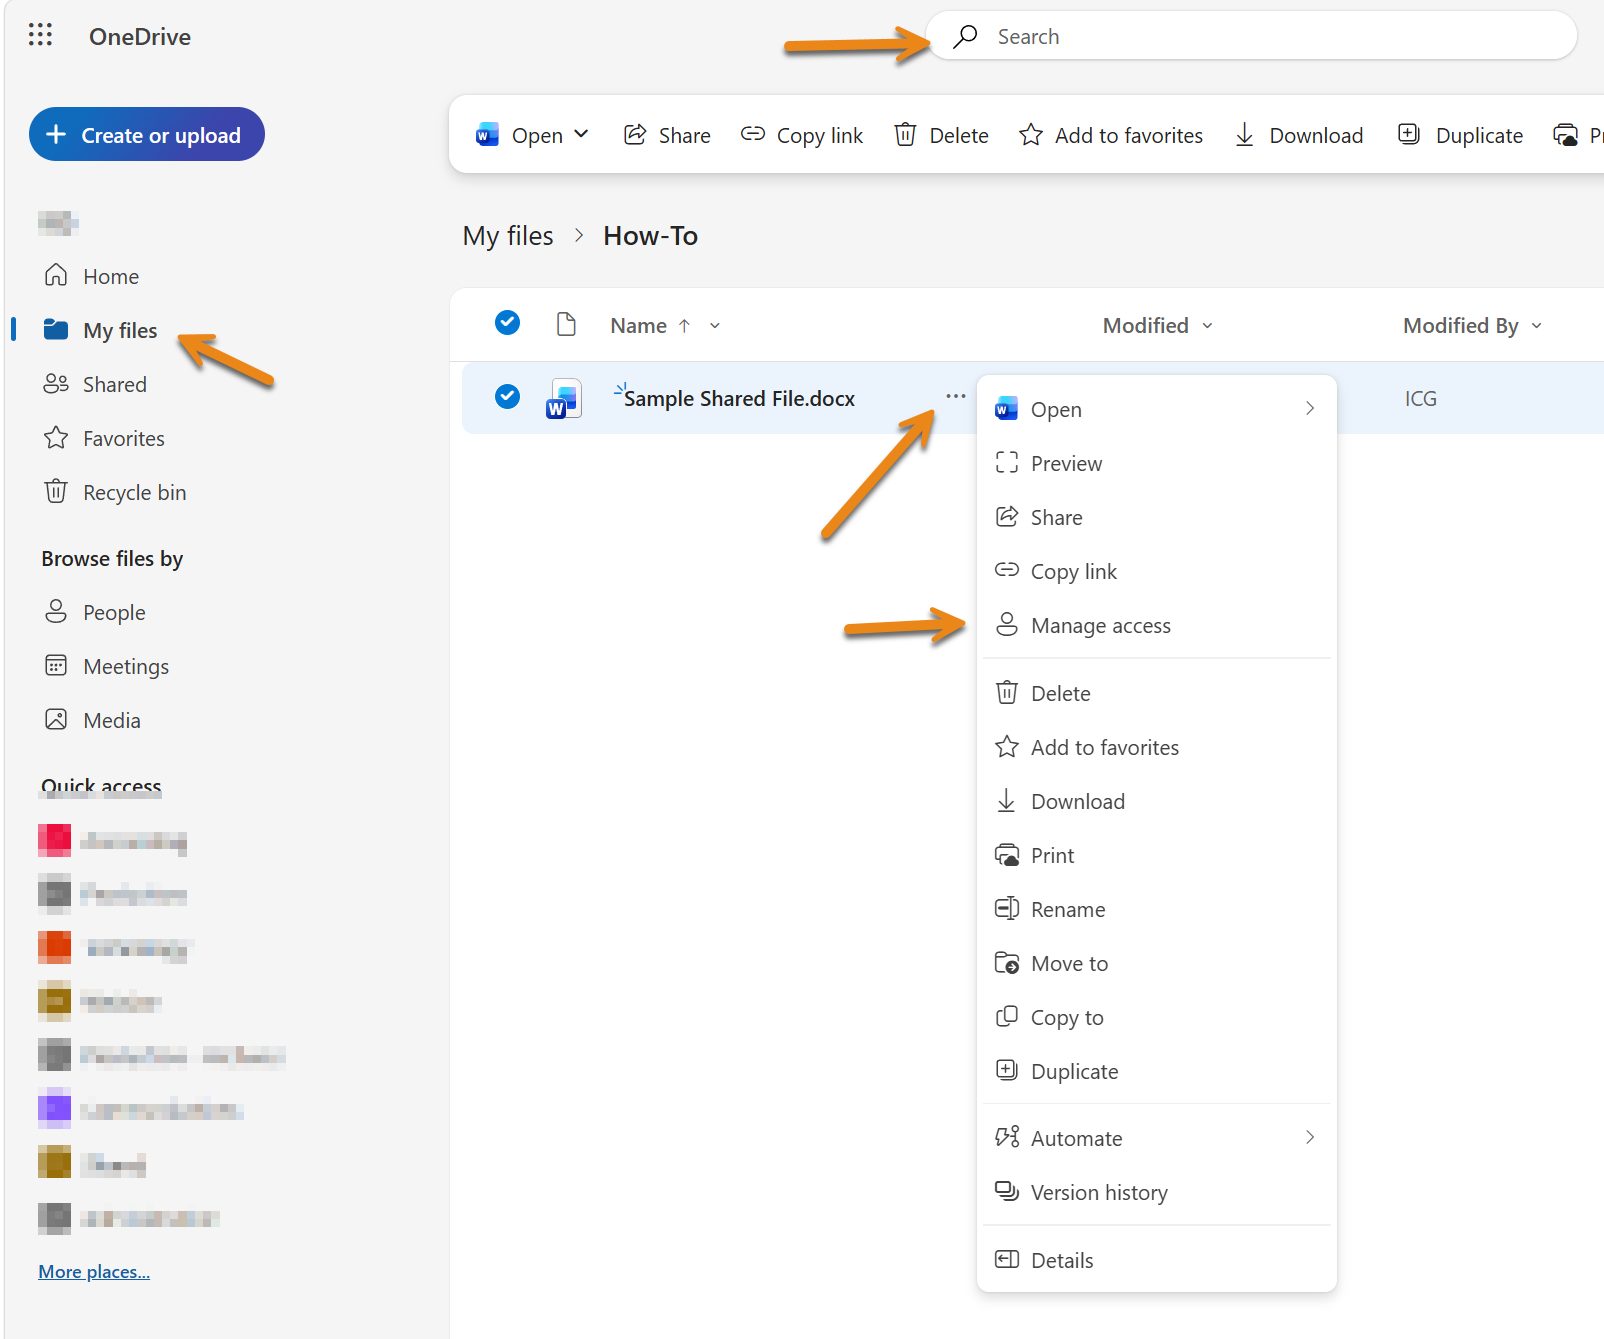The width and height of the screenshot is (1604, 1339).
Task: Click the Duplicate icon in top toolbar
Action: 1409,134
